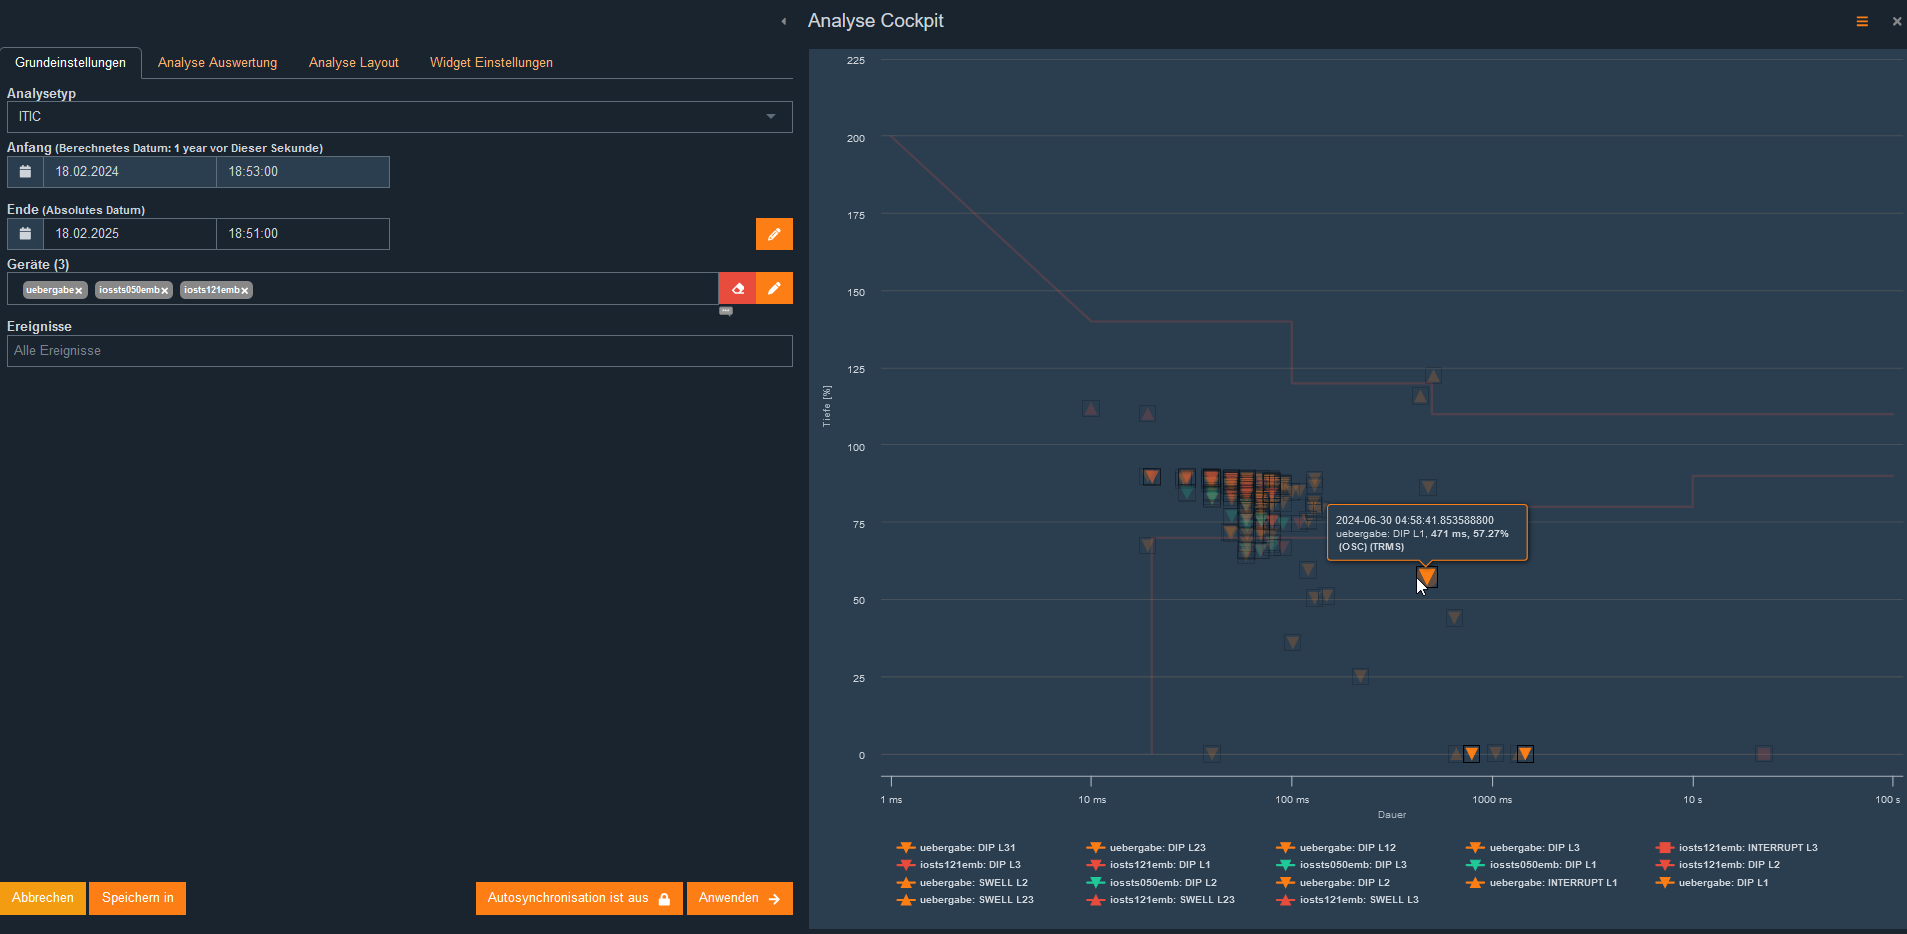This screenshot has height=934, width=1907.
Task: Clear all devices with eraser button
Action: tap(737, 289)
